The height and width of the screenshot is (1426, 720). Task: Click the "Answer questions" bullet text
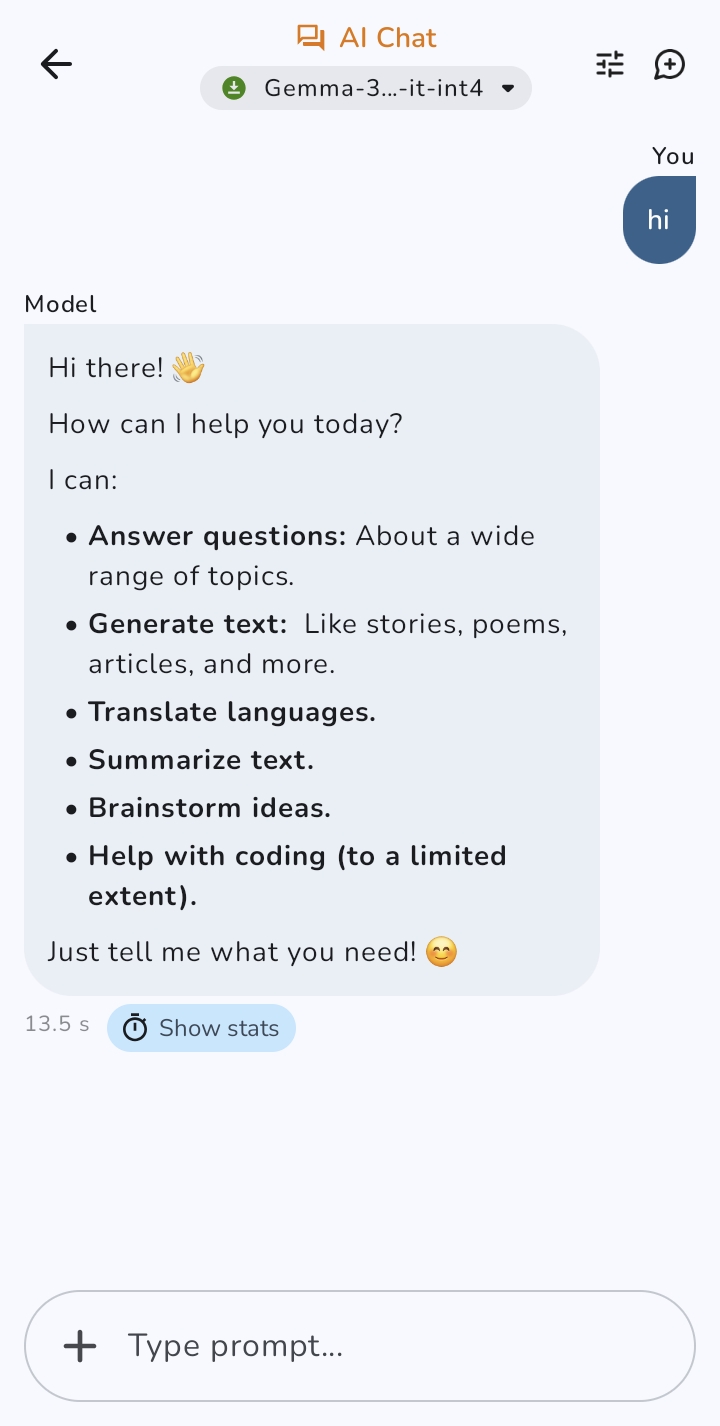[x=217, y=536]
